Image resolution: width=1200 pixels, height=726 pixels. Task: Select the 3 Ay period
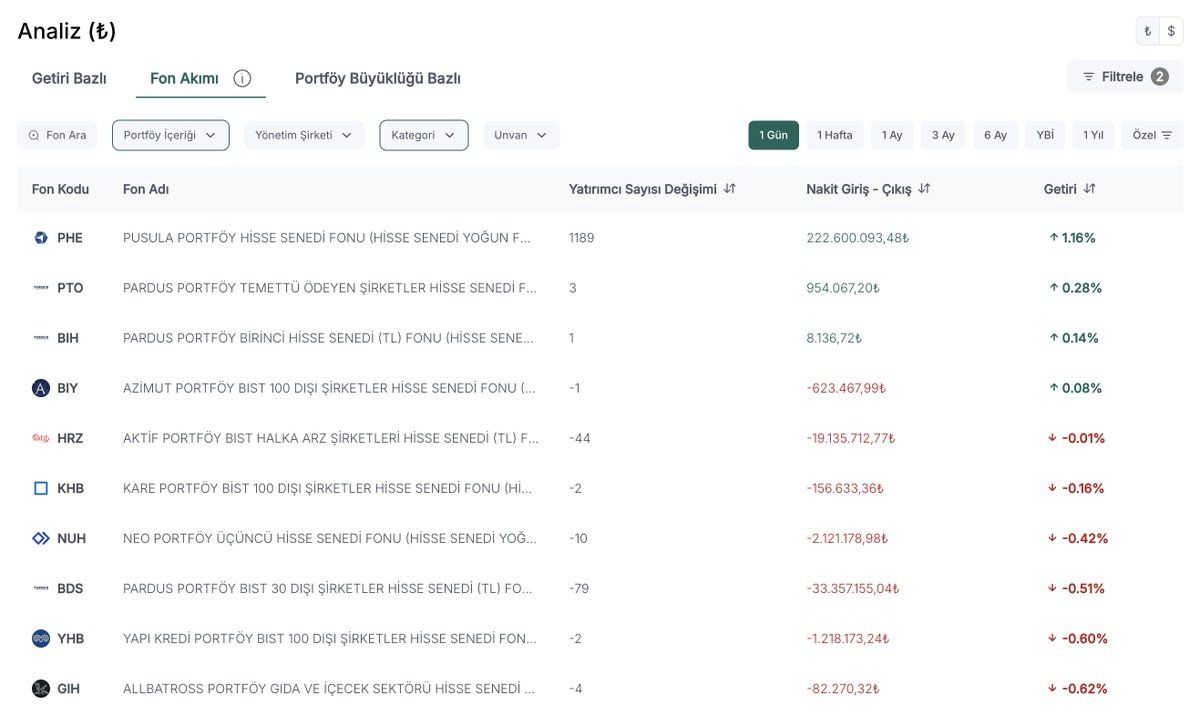(943, 135)
